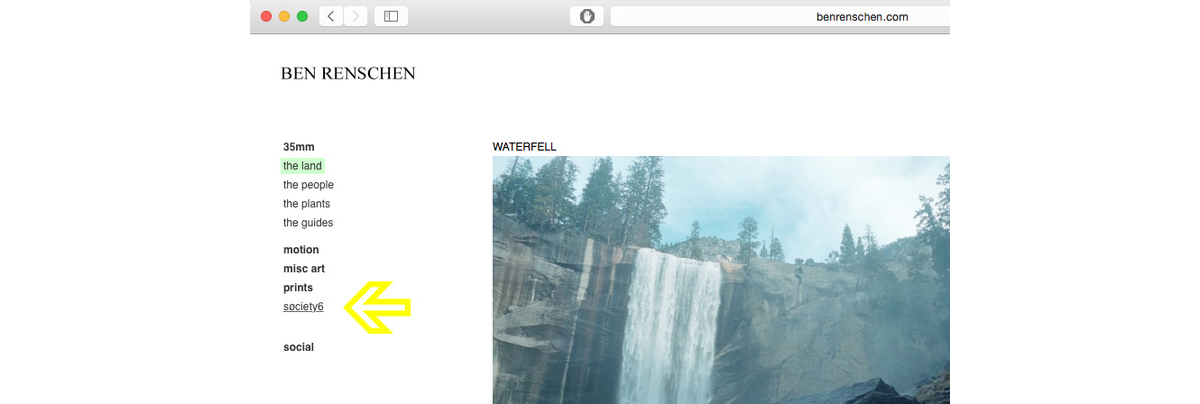Image resolution: width=1200 pixels, height=404 pixels.
Task: Expand the misc art section
Action: point(304,269)
